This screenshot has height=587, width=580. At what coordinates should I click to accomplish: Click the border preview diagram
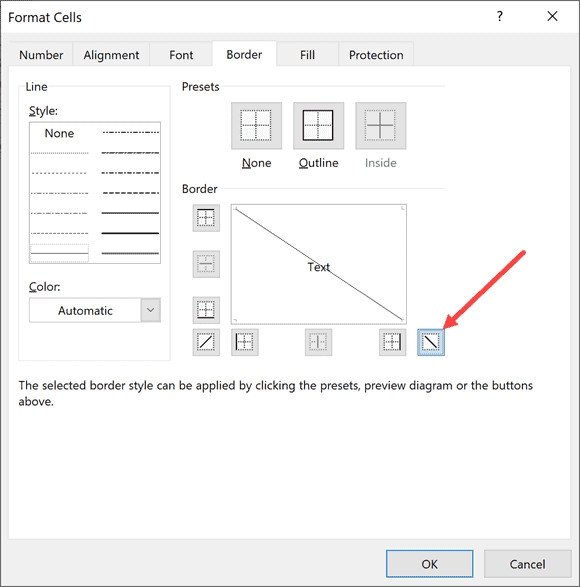[x=319, y=264]
